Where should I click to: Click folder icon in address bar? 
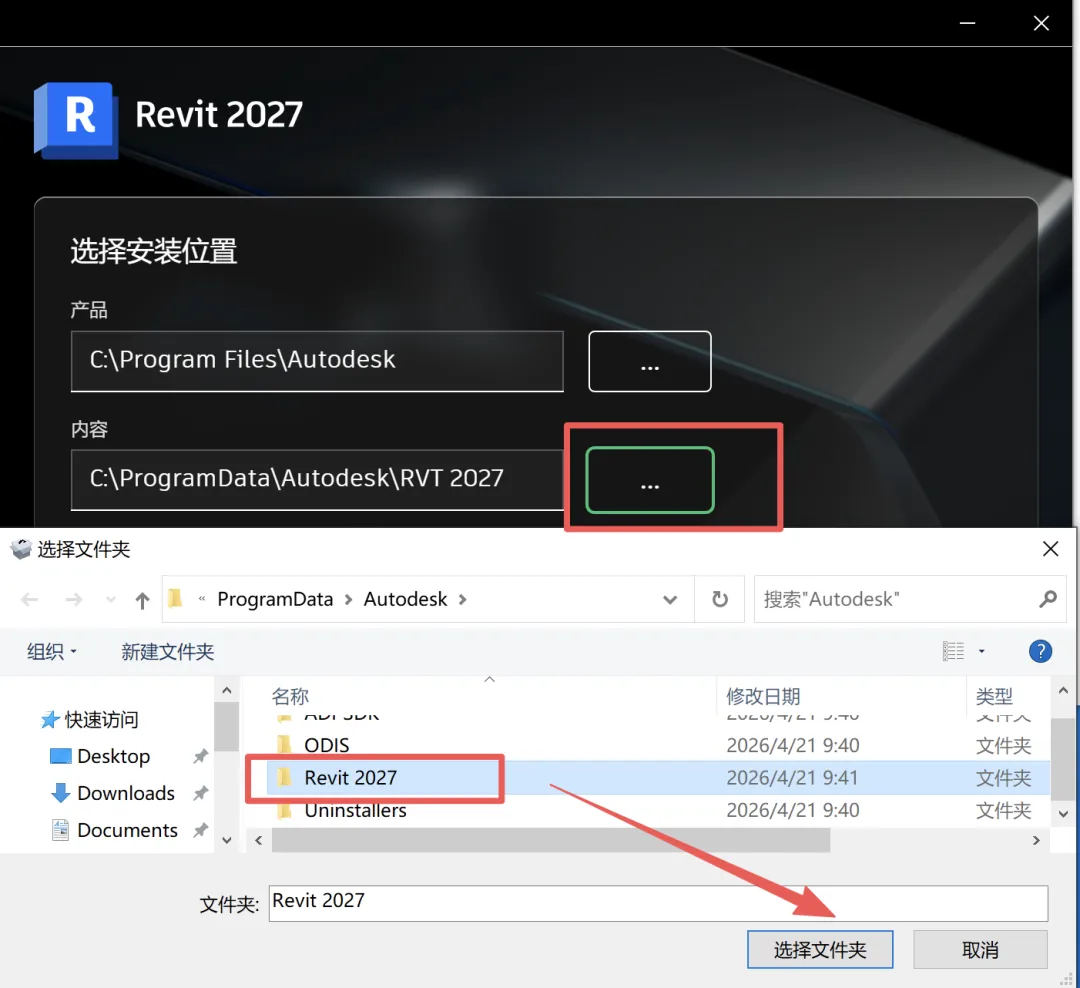(176, 599)
